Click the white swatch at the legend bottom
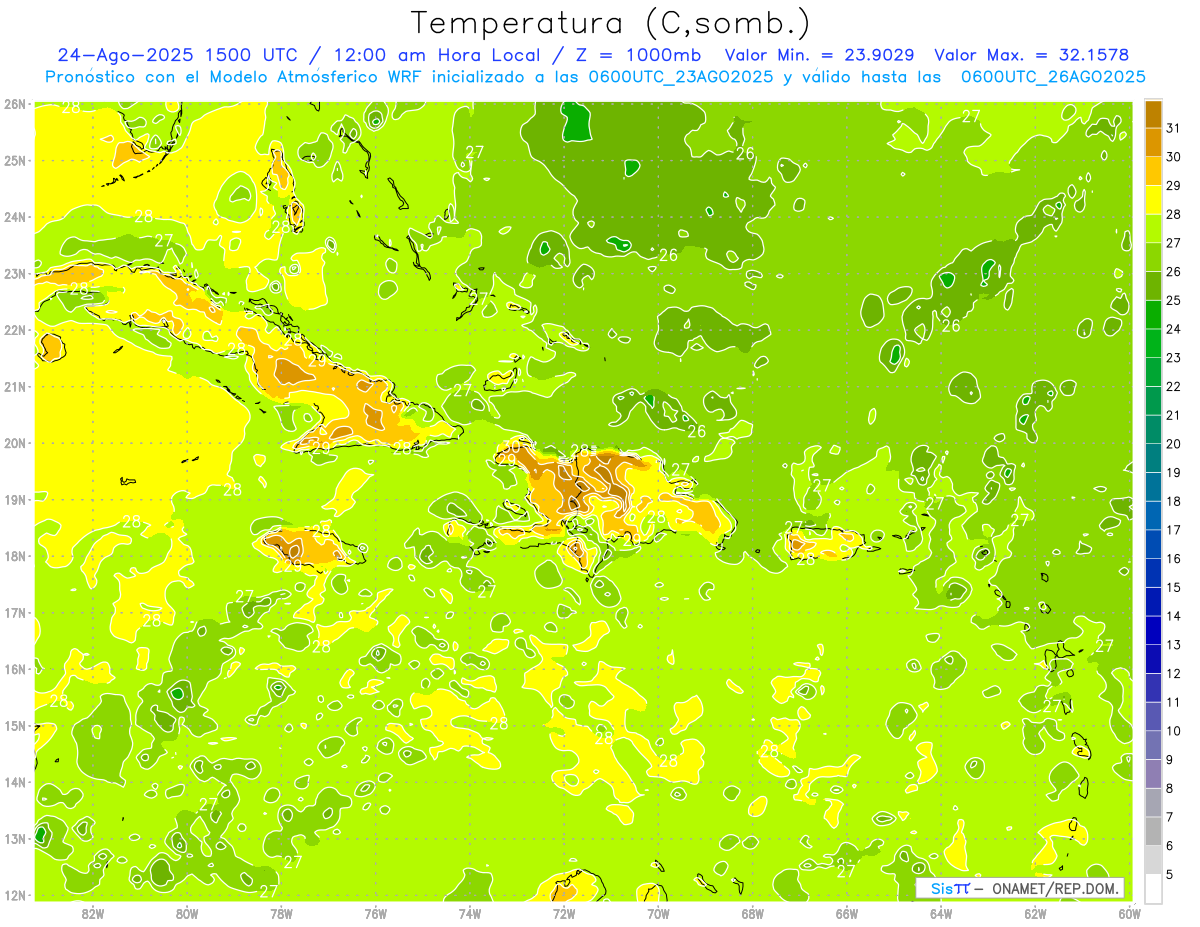 coord(1153,888)
